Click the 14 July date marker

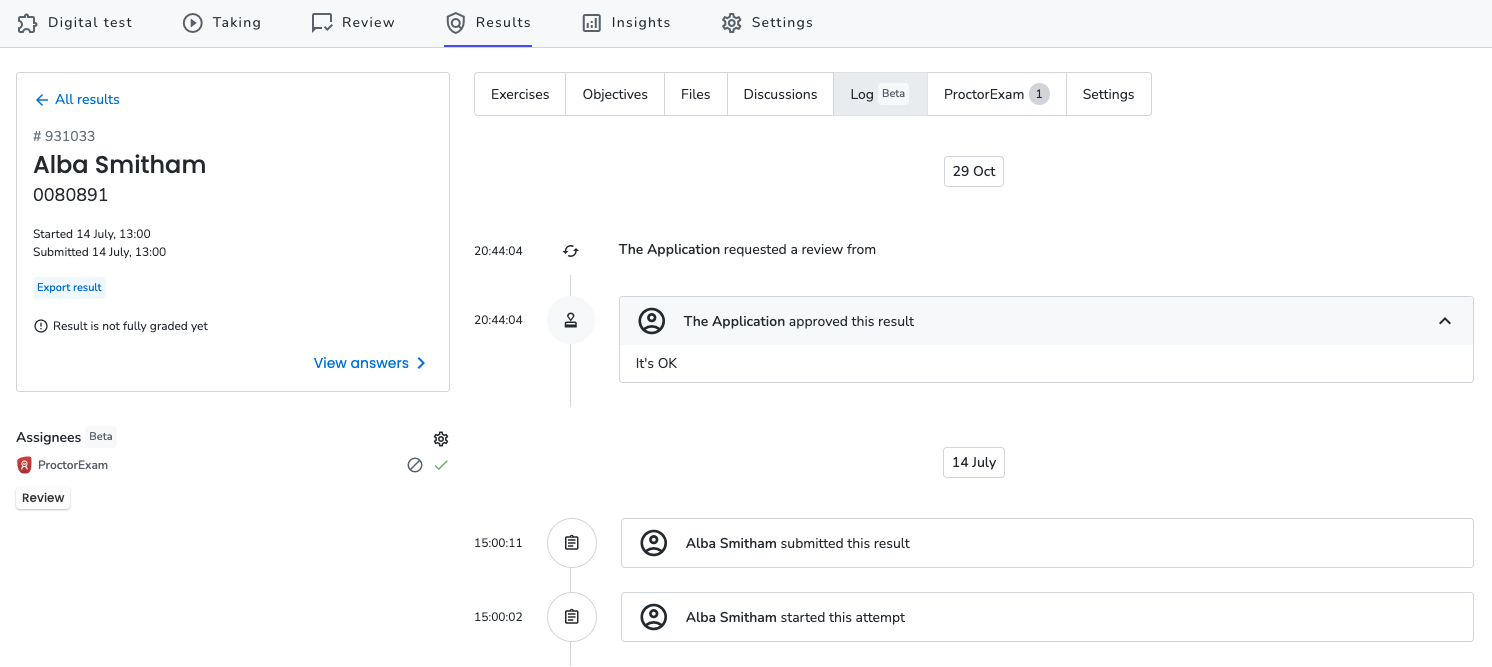(x=974, y=462)
